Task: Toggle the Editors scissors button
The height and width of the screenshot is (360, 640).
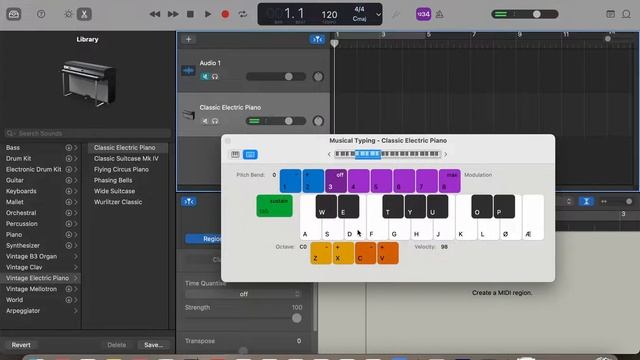Action: tap(84, 14)
